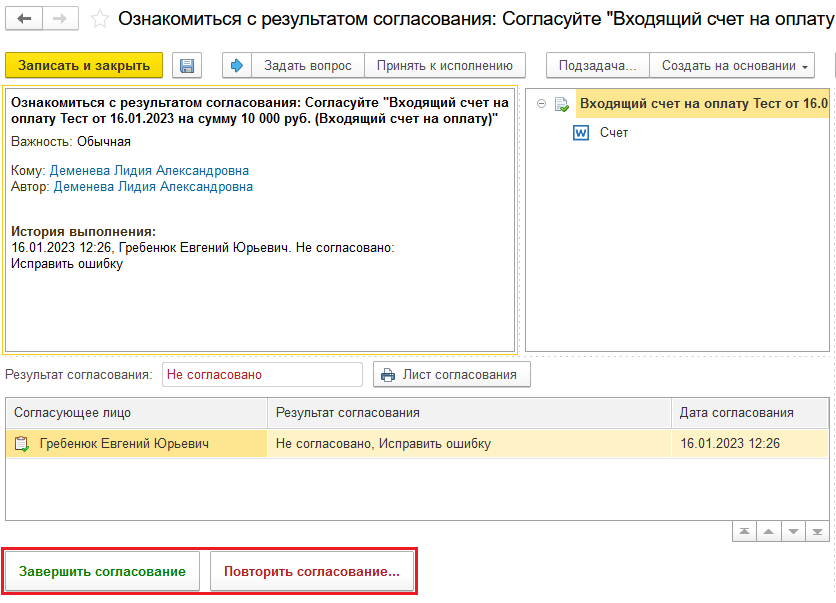Click the 'Записать и закрыть' button

pos(83,66)
